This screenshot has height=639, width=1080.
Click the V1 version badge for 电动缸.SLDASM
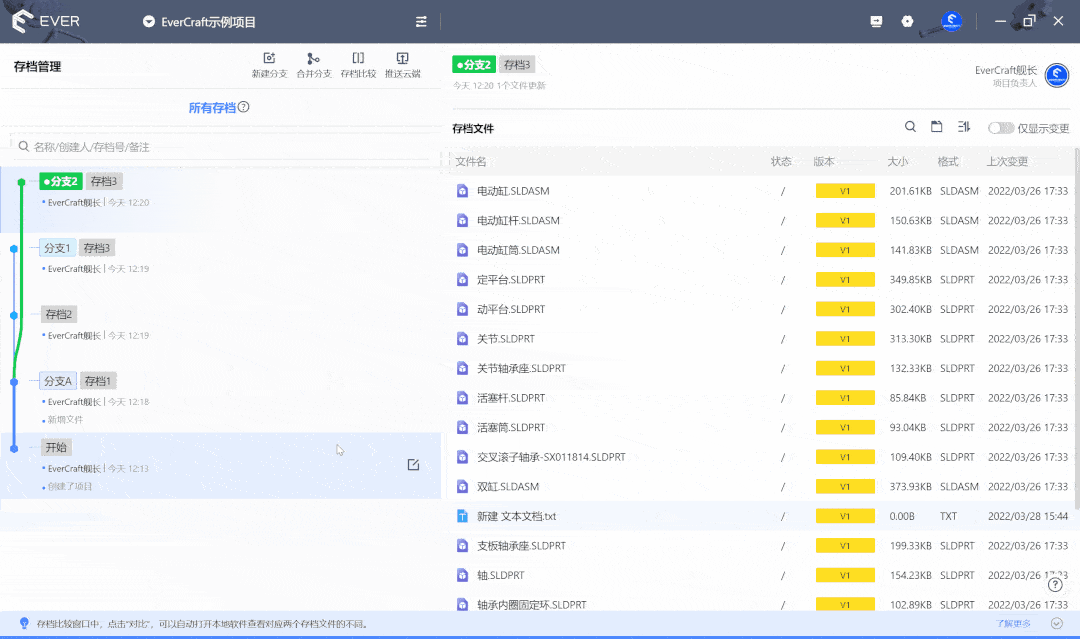pos(845,191)
